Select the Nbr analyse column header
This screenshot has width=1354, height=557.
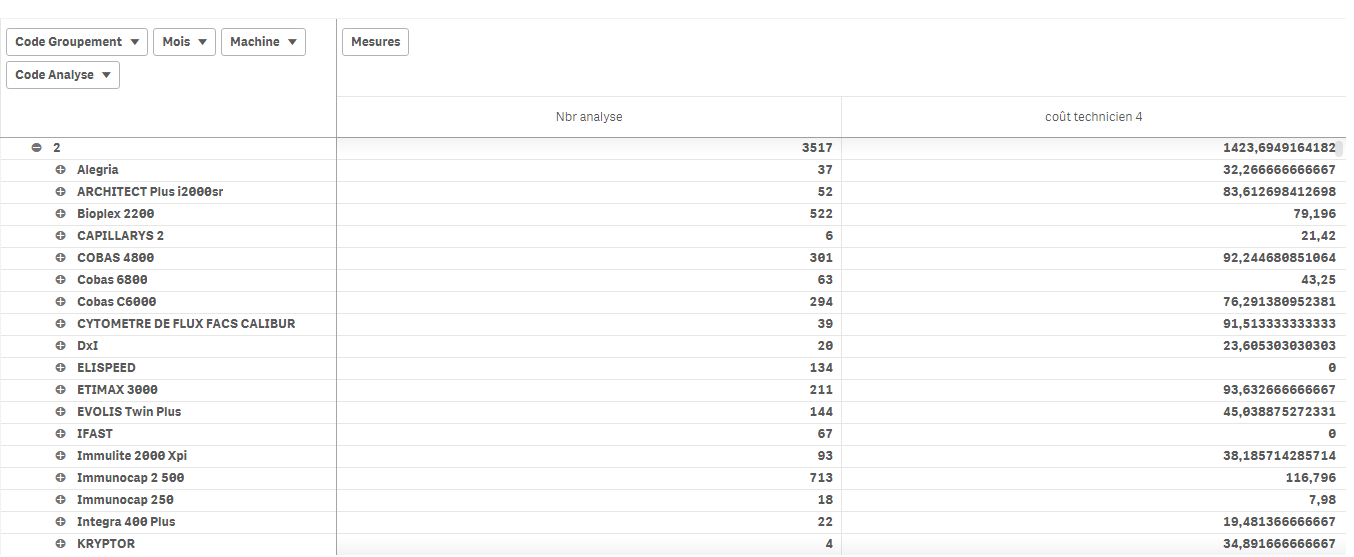point(589,117)
